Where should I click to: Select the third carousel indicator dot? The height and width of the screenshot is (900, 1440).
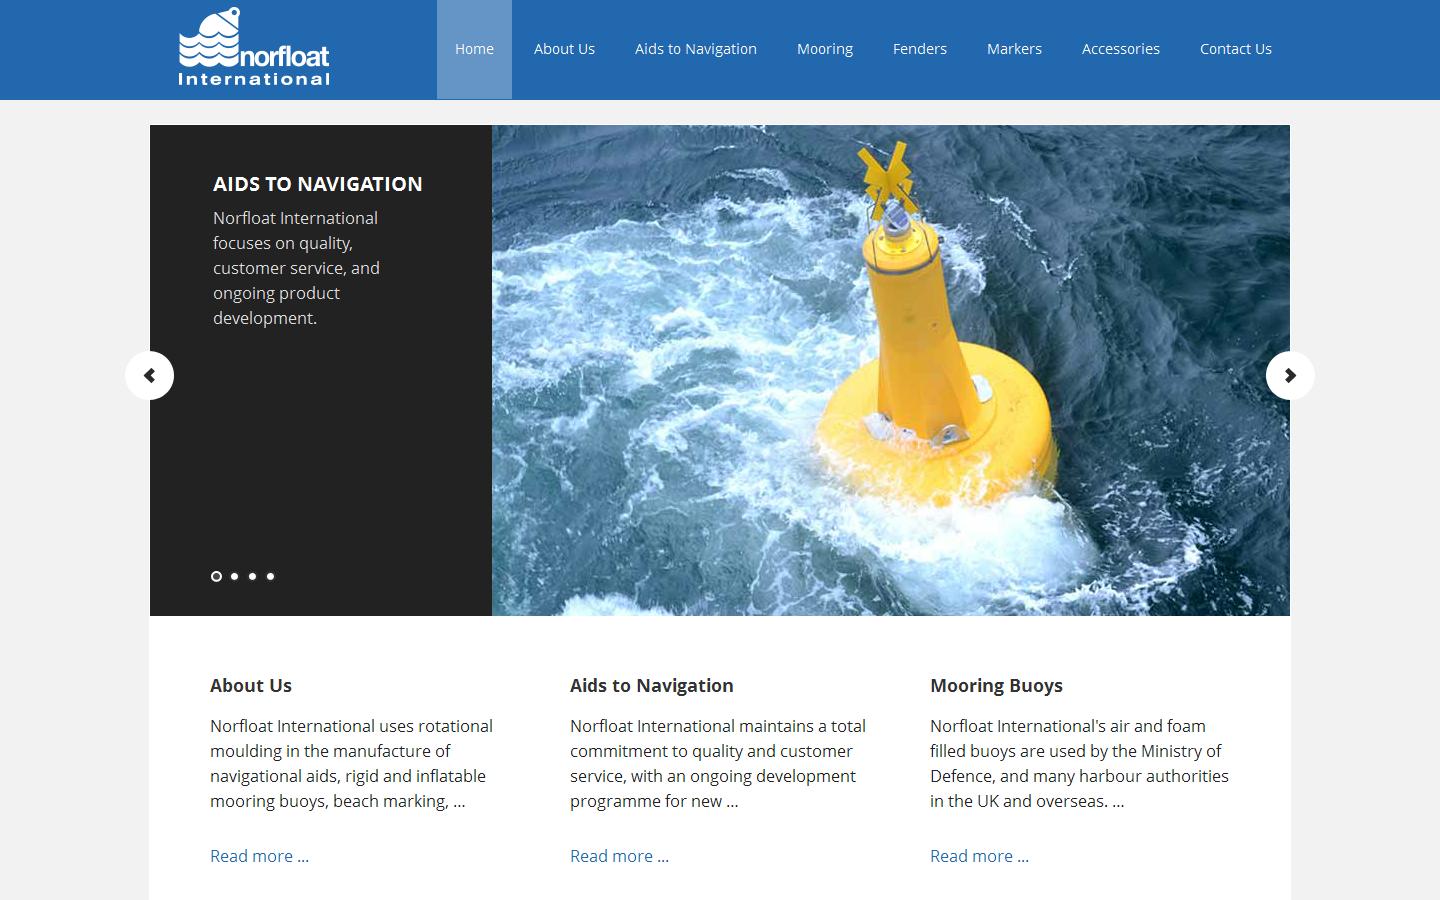click(x=252, y=576)
